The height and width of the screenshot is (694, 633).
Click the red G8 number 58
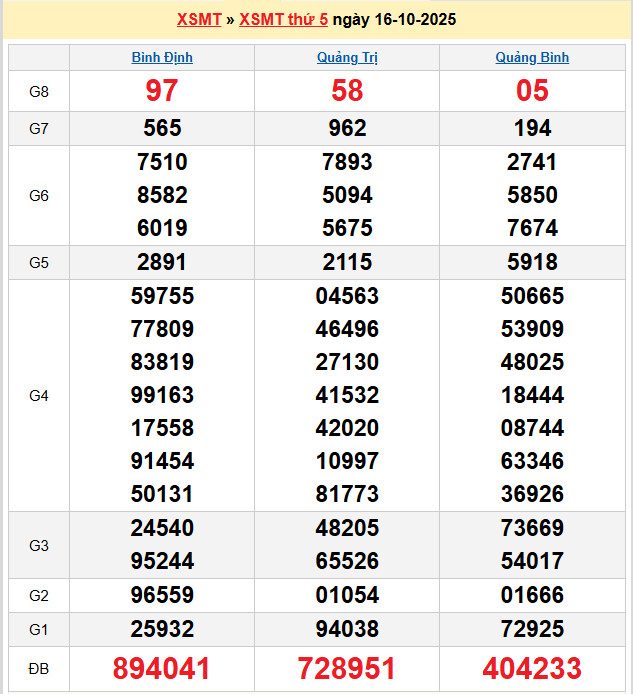tap(347, 91)
